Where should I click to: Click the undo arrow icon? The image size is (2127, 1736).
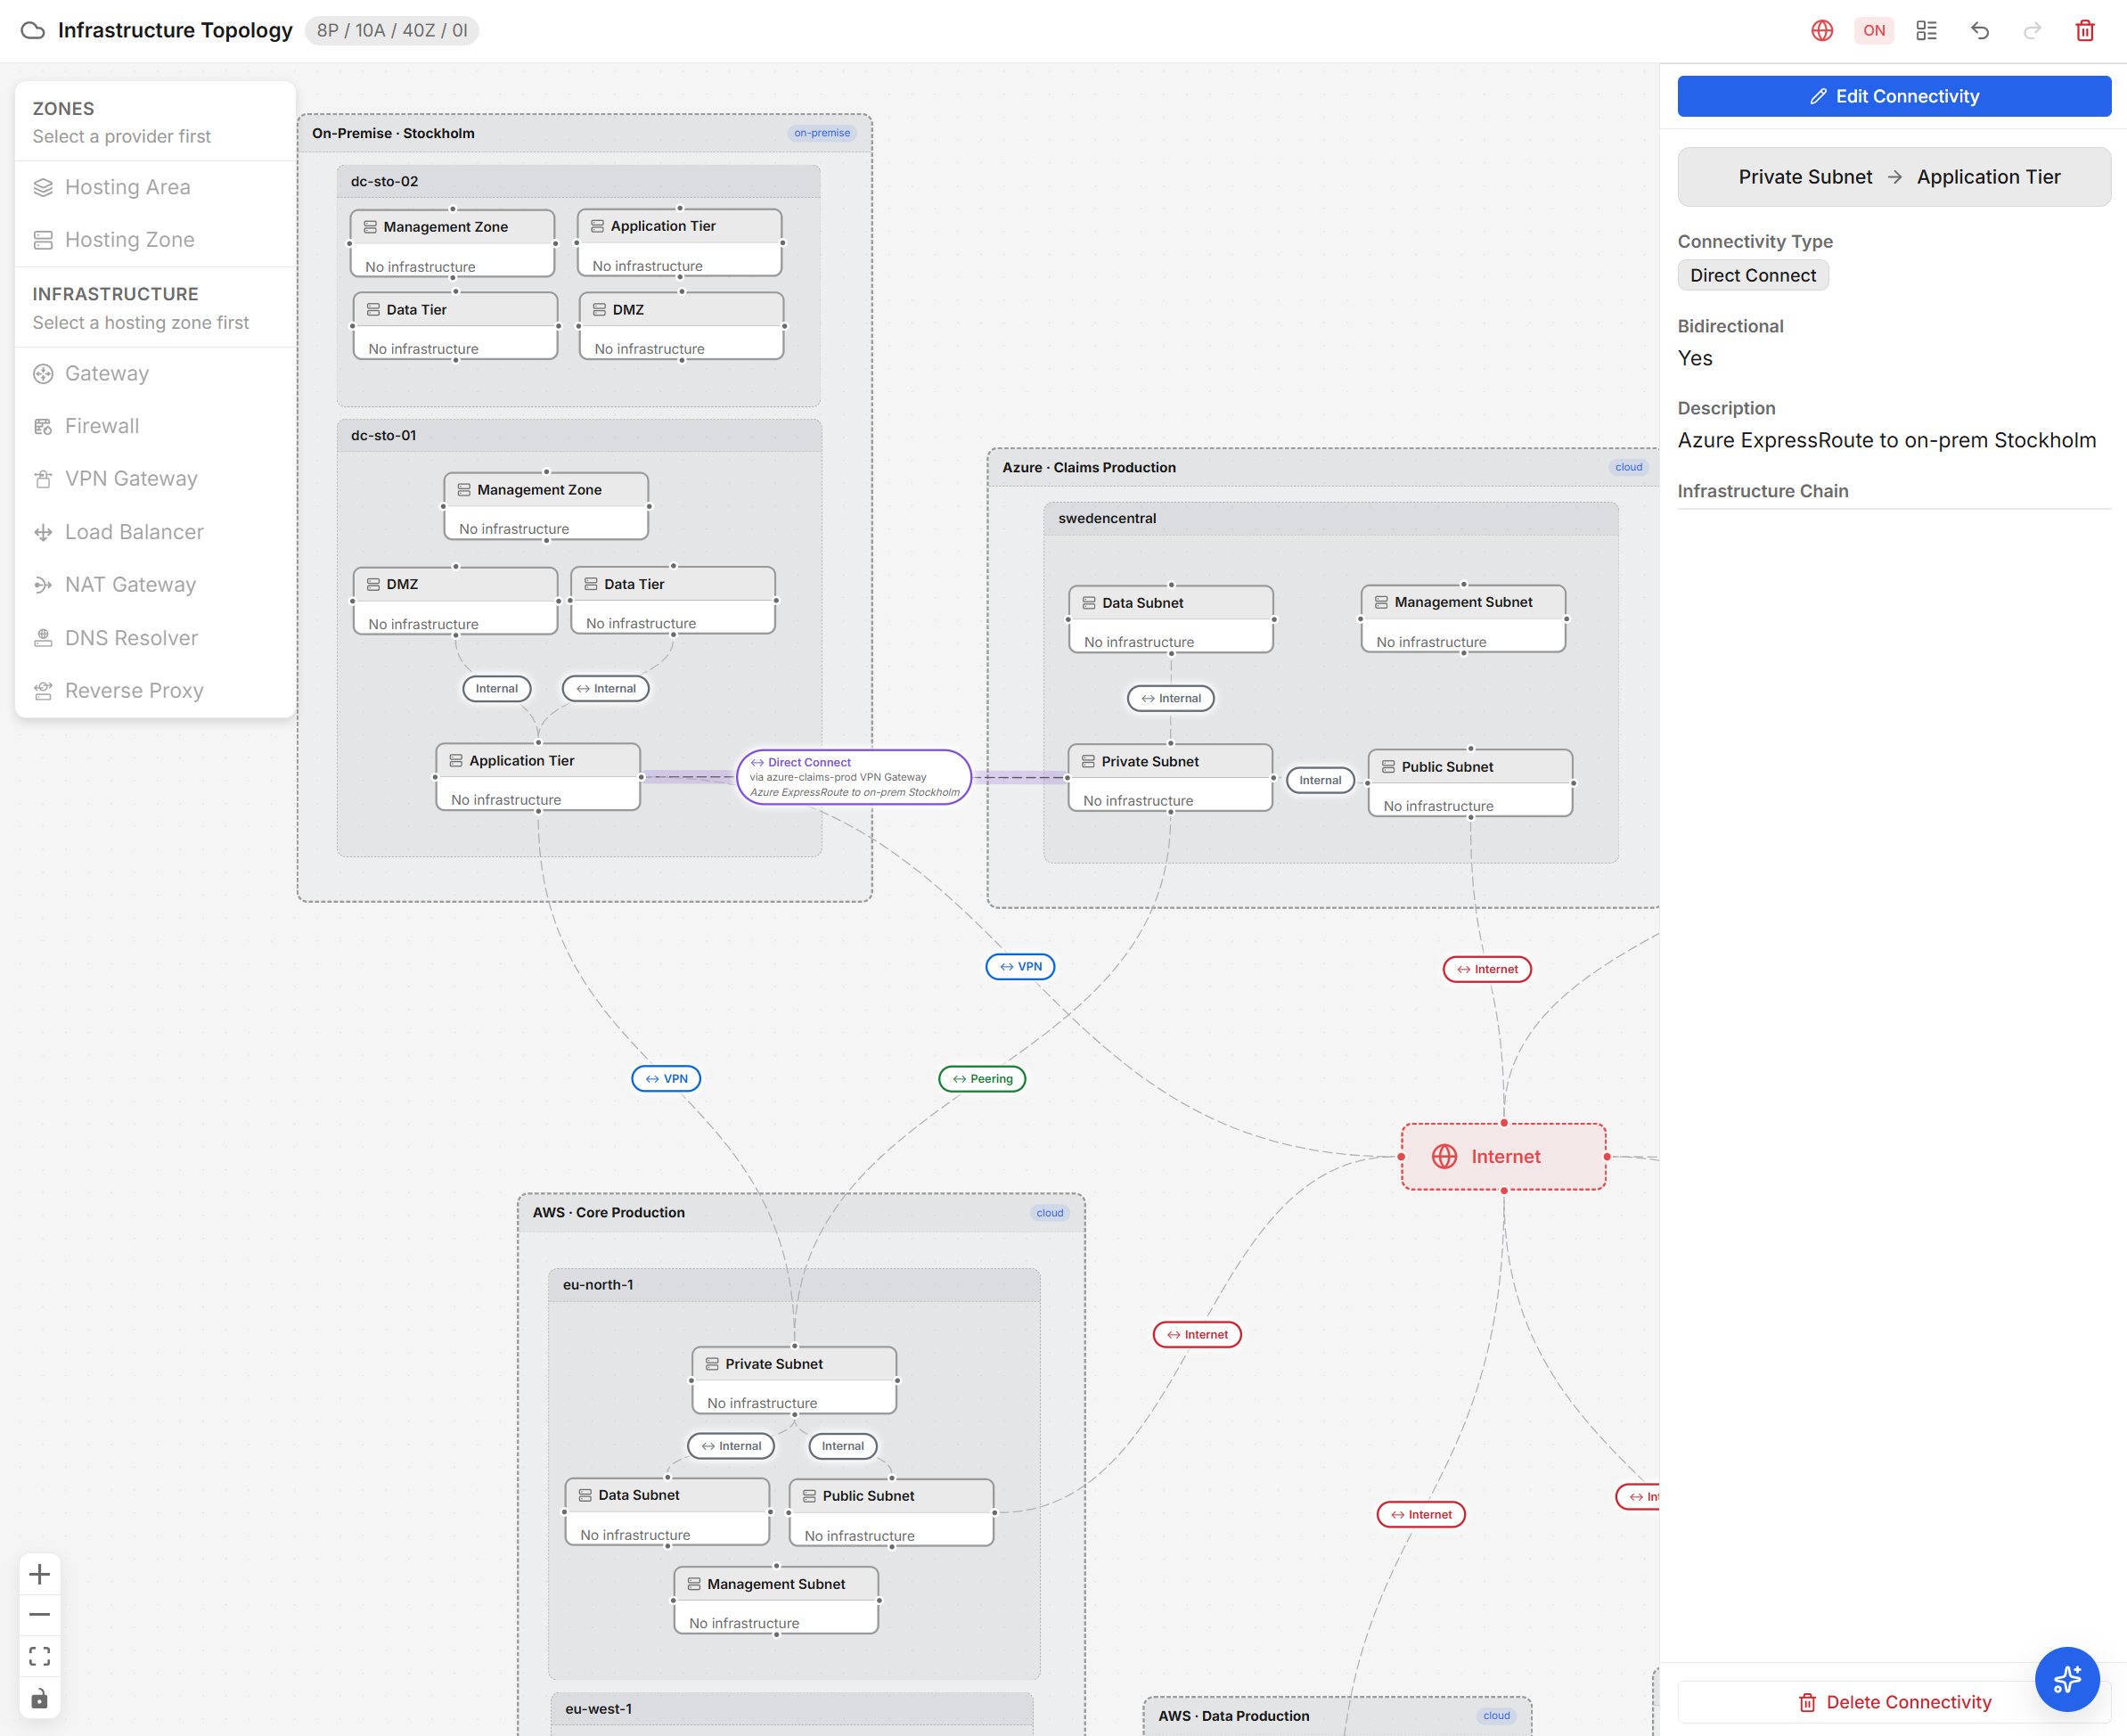pos(1979,30)
